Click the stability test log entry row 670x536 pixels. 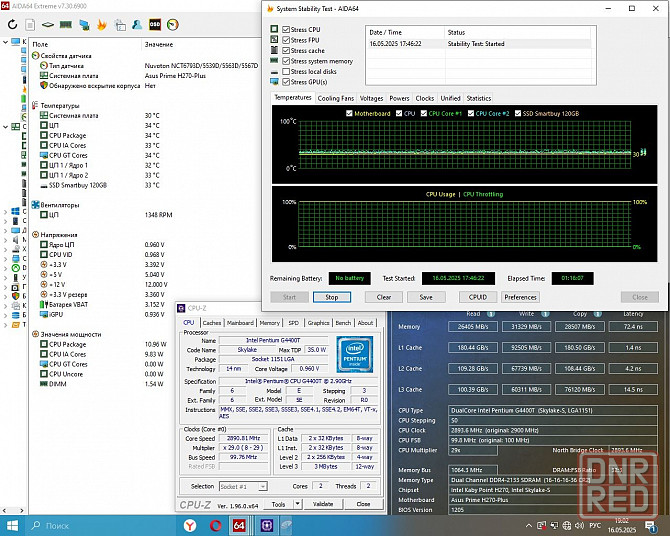(479, 44)
